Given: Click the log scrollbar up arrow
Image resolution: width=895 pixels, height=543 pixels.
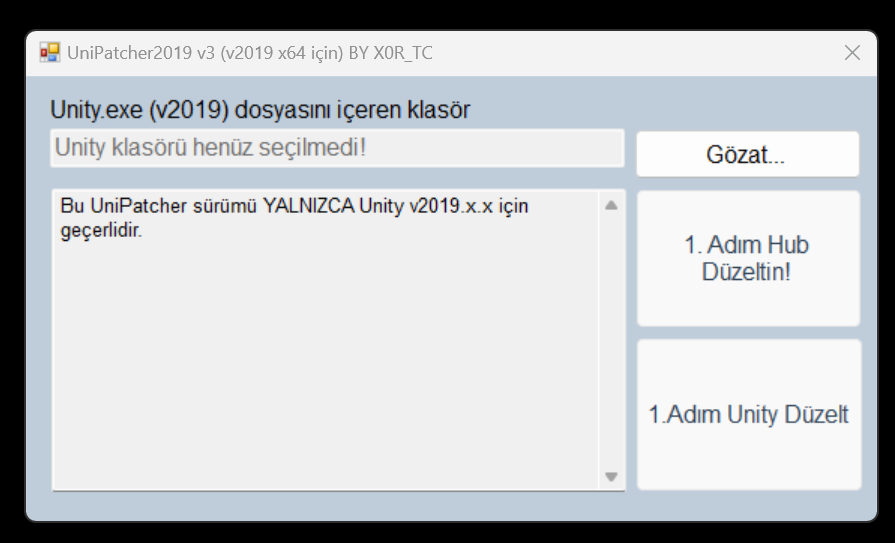Looking at the screenshot, I should pyautogui.click(x=611, y=206).
